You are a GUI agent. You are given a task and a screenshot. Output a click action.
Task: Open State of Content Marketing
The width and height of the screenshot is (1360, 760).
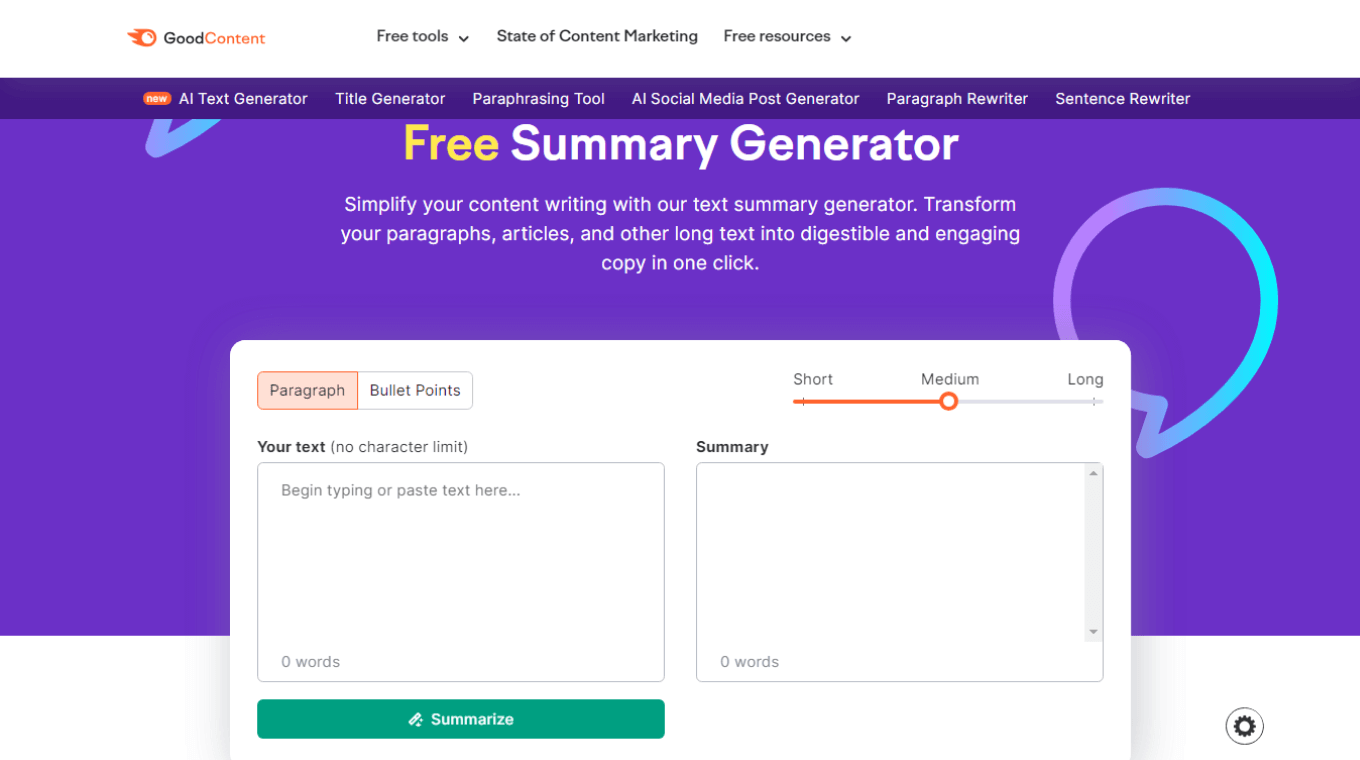coord(596,36)
